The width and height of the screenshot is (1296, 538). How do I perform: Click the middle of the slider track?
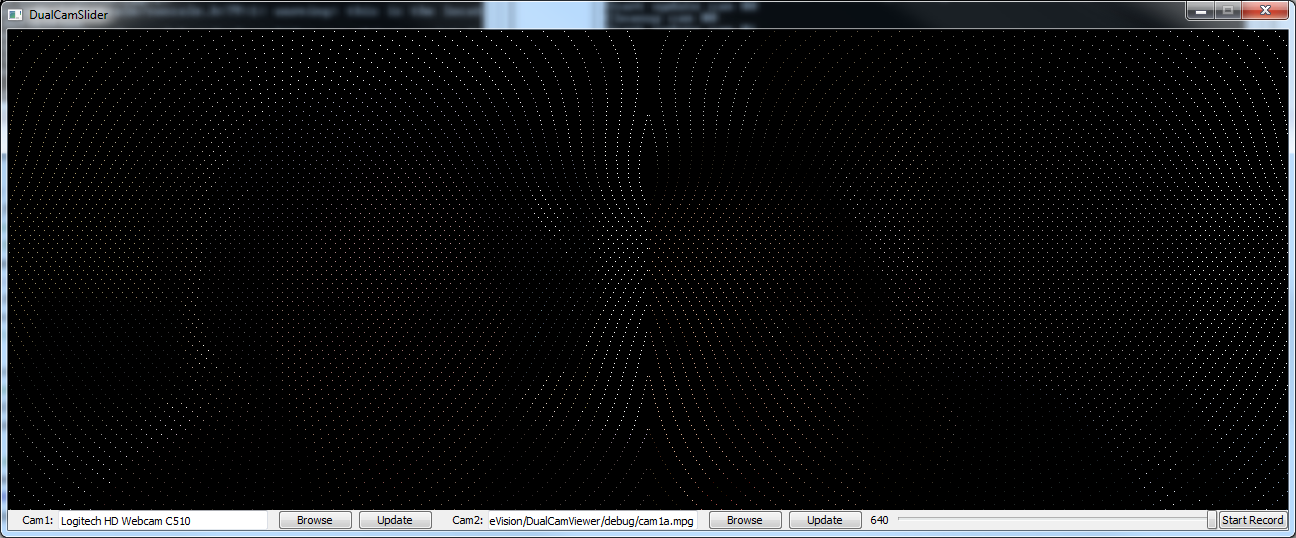click(1055, 519)
